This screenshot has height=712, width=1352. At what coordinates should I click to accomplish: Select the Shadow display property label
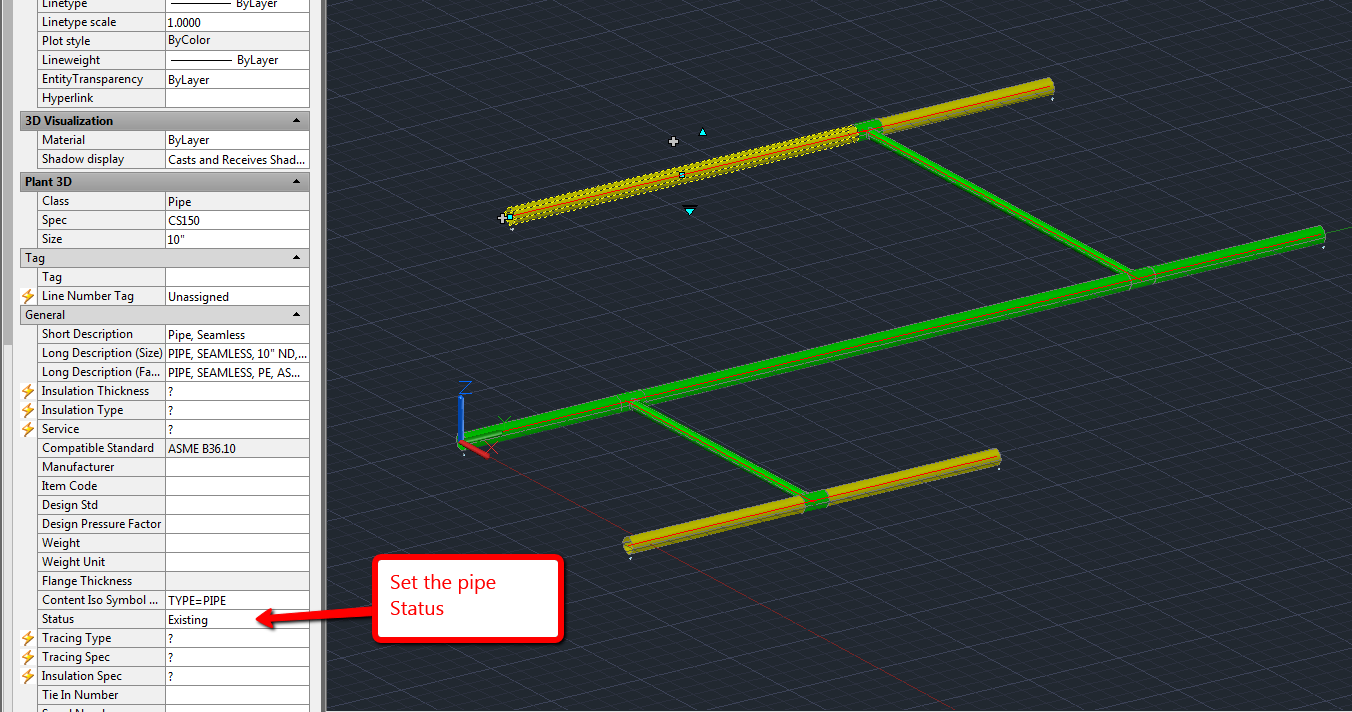click(83, 159)
